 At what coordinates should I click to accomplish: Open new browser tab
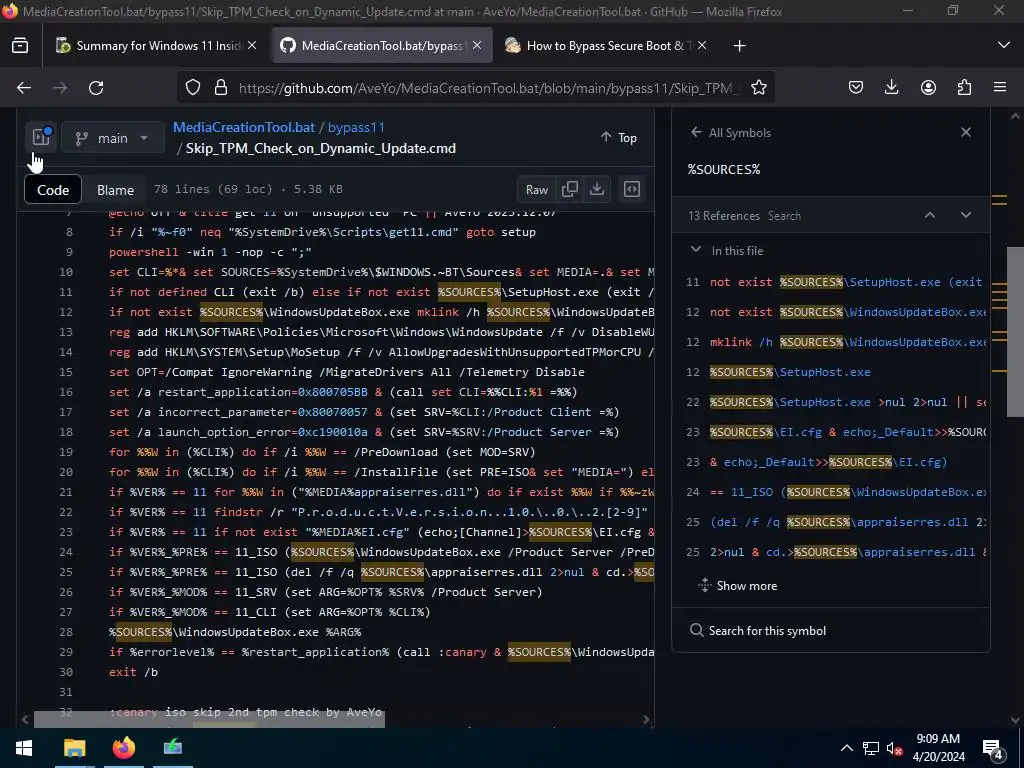[739, 46]
